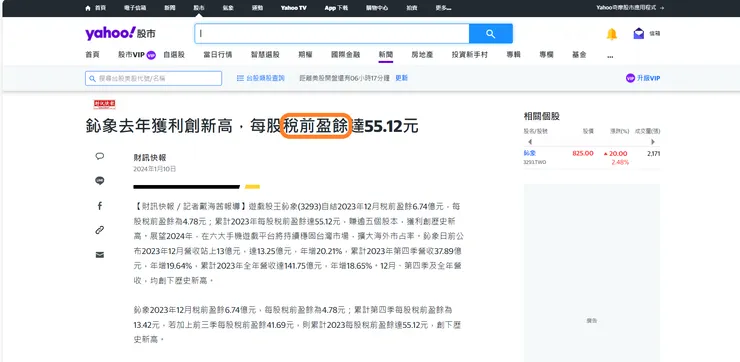
Task: Click the home icon in top black bar
Action: click(88, 8)
